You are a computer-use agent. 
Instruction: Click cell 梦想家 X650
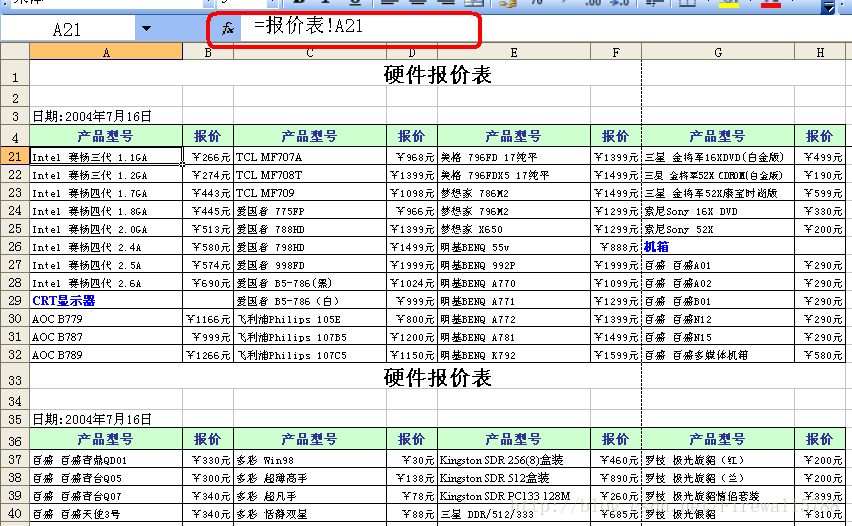(513, 229)
